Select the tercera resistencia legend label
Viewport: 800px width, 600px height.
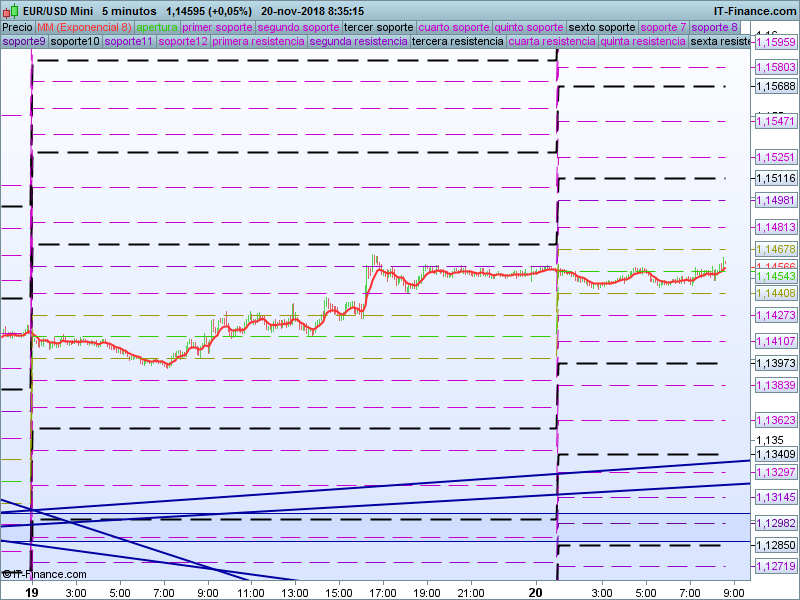coord(458,42)
